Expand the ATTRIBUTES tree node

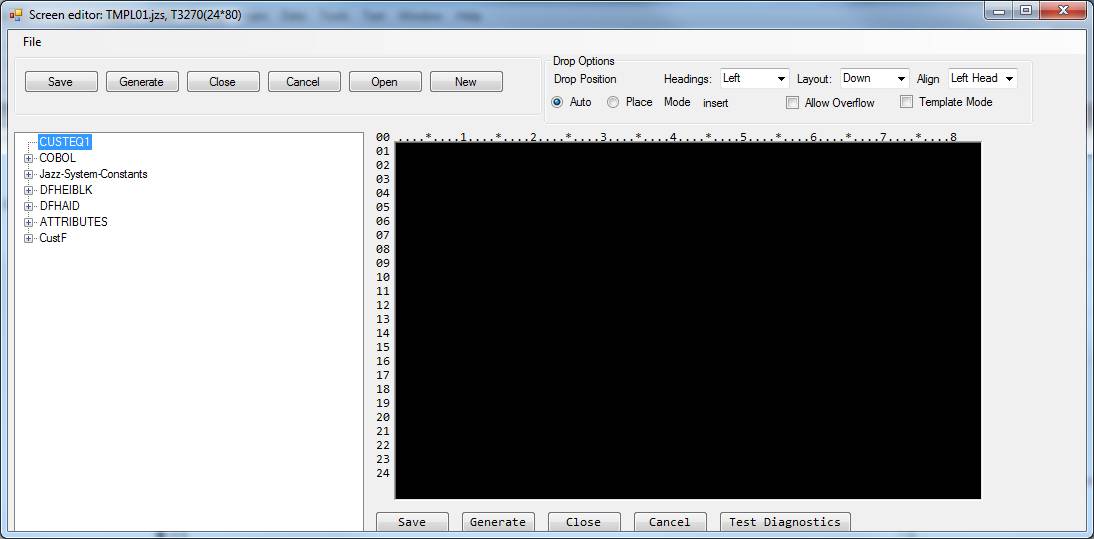coord(29,222)
